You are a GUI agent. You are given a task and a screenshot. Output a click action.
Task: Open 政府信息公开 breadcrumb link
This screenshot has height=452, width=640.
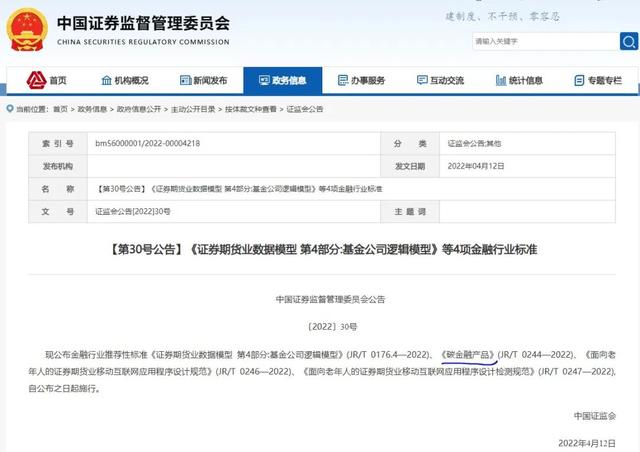[139, 109]
